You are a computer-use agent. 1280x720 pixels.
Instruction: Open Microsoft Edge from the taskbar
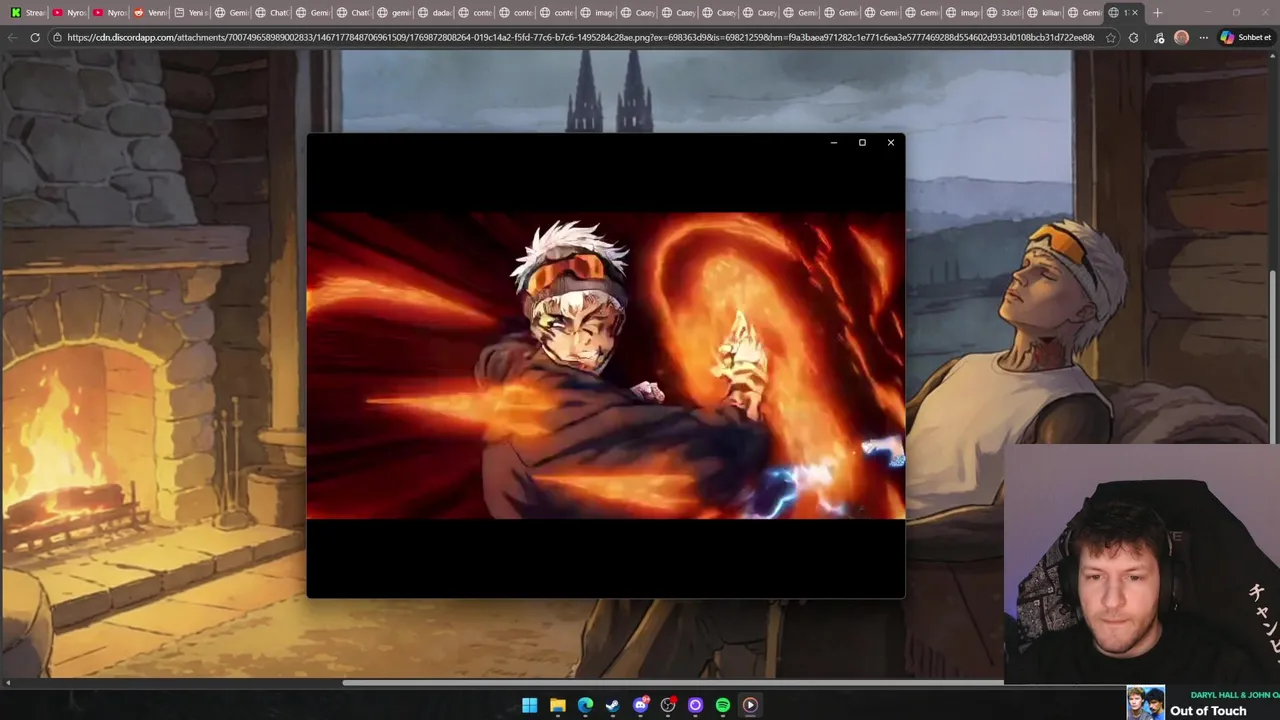[585, 705]
